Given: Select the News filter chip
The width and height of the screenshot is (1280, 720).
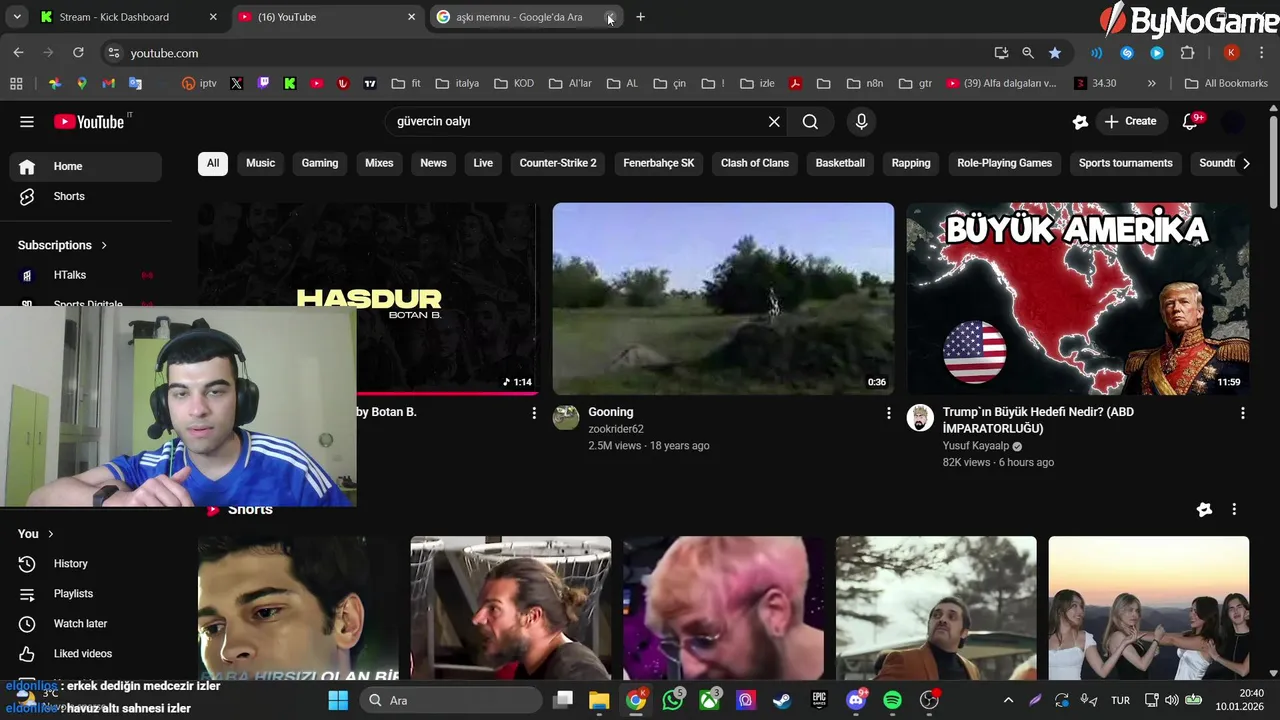Looking at the screenshot, I should (x=433, y=163).
